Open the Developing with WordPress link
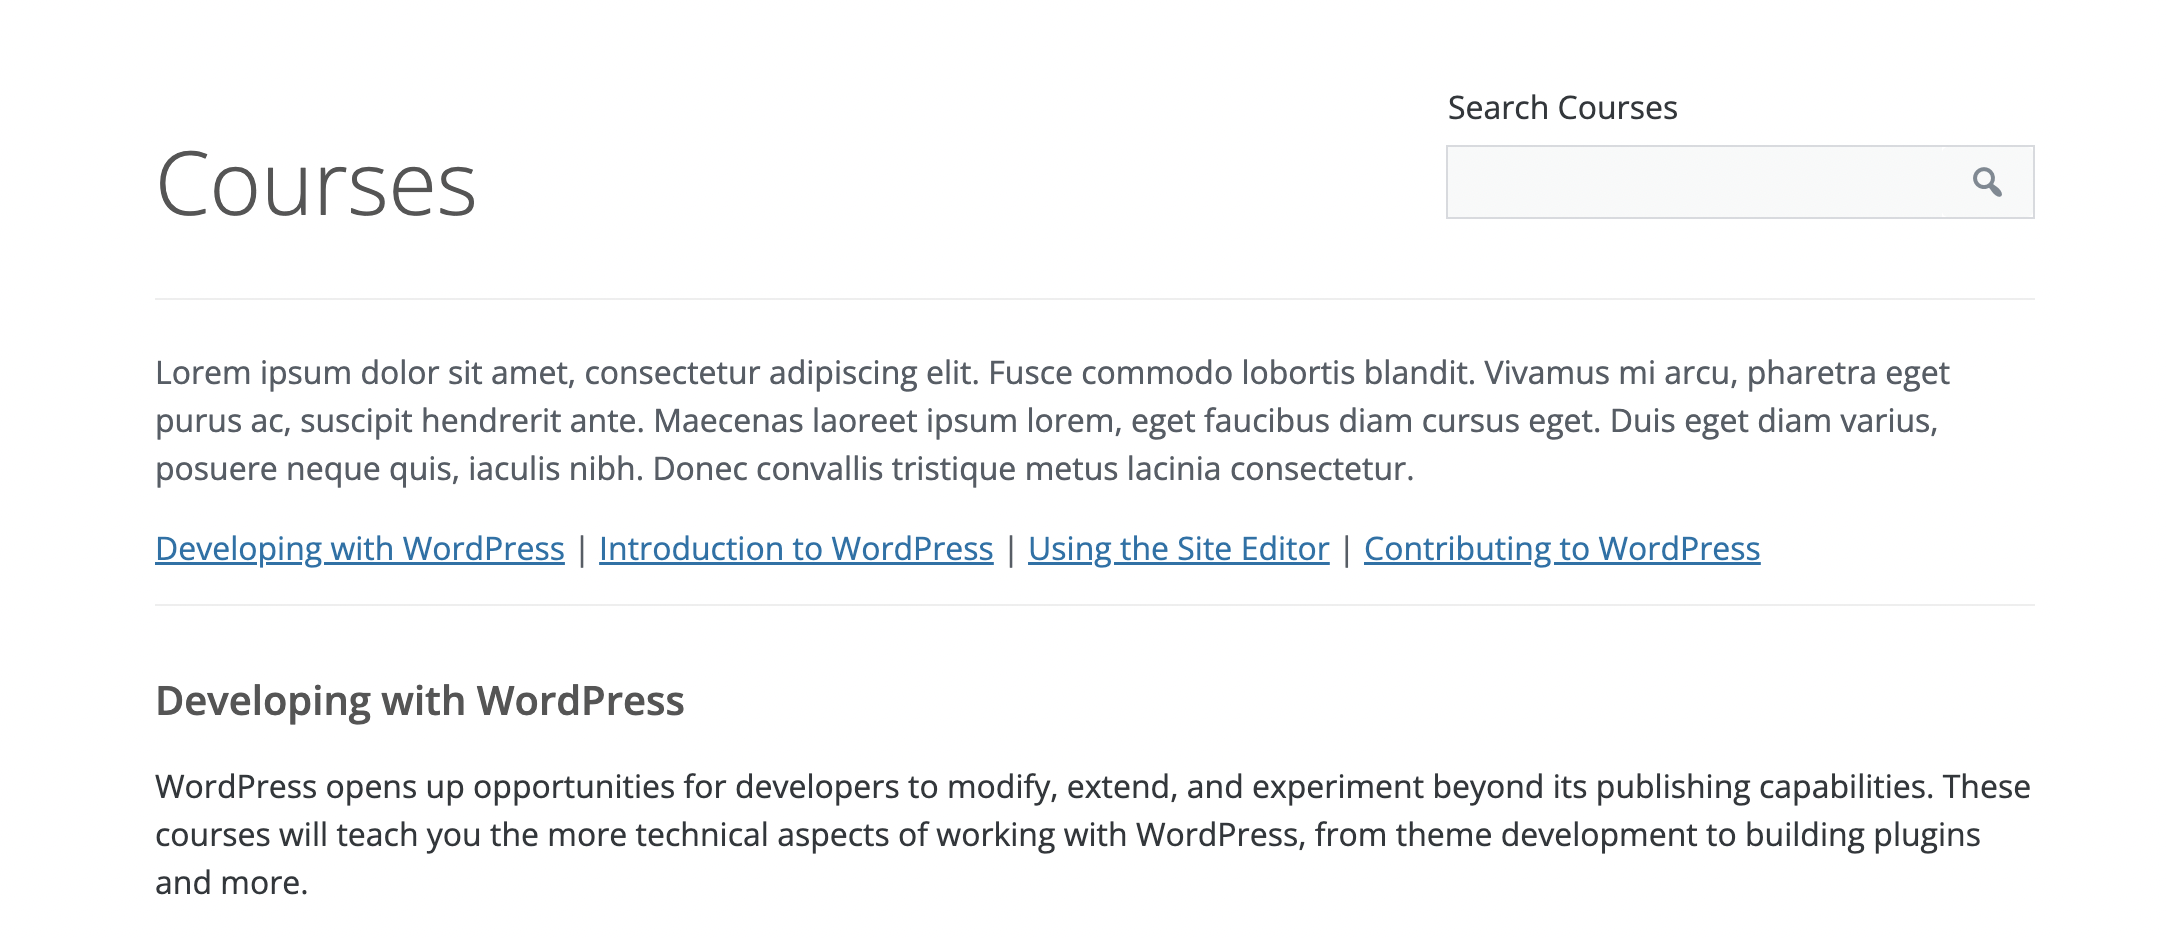The height and width of the screenshot is (938, 2166). (360, 549)
